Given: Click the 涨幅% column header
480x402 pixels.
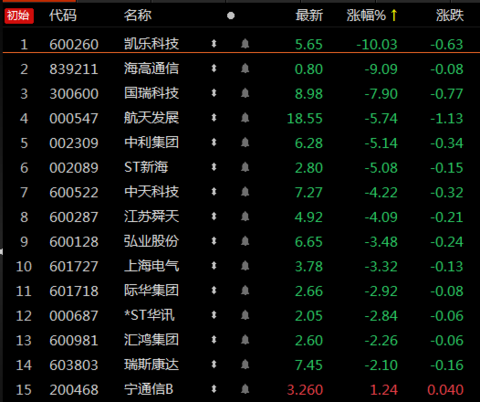Looking at the screenshot, I should coord(366,15).
